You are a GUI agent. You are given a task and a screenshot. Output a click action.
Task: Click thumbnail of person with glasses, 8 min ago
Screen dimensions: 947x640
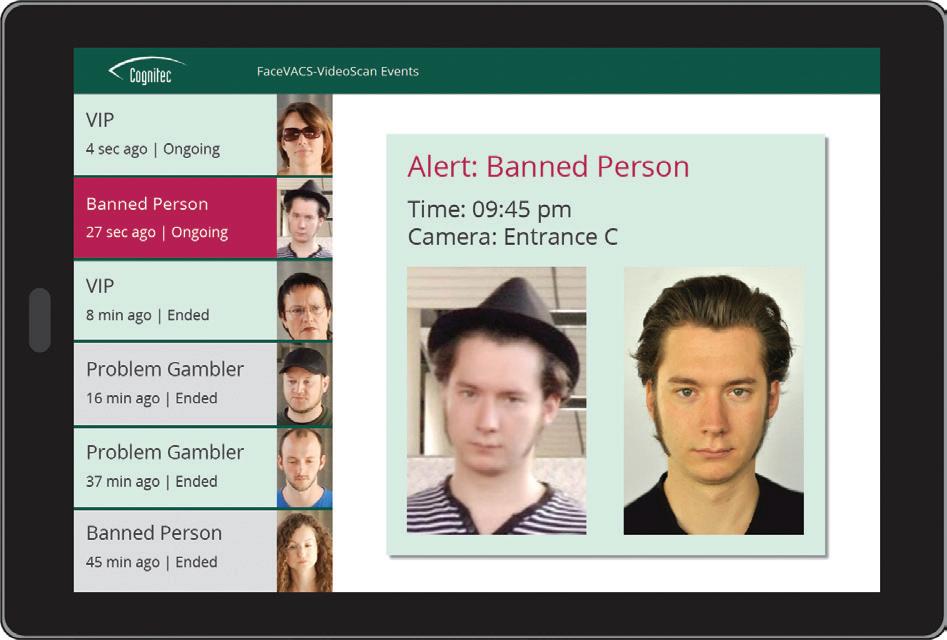(x=304, y=300)
